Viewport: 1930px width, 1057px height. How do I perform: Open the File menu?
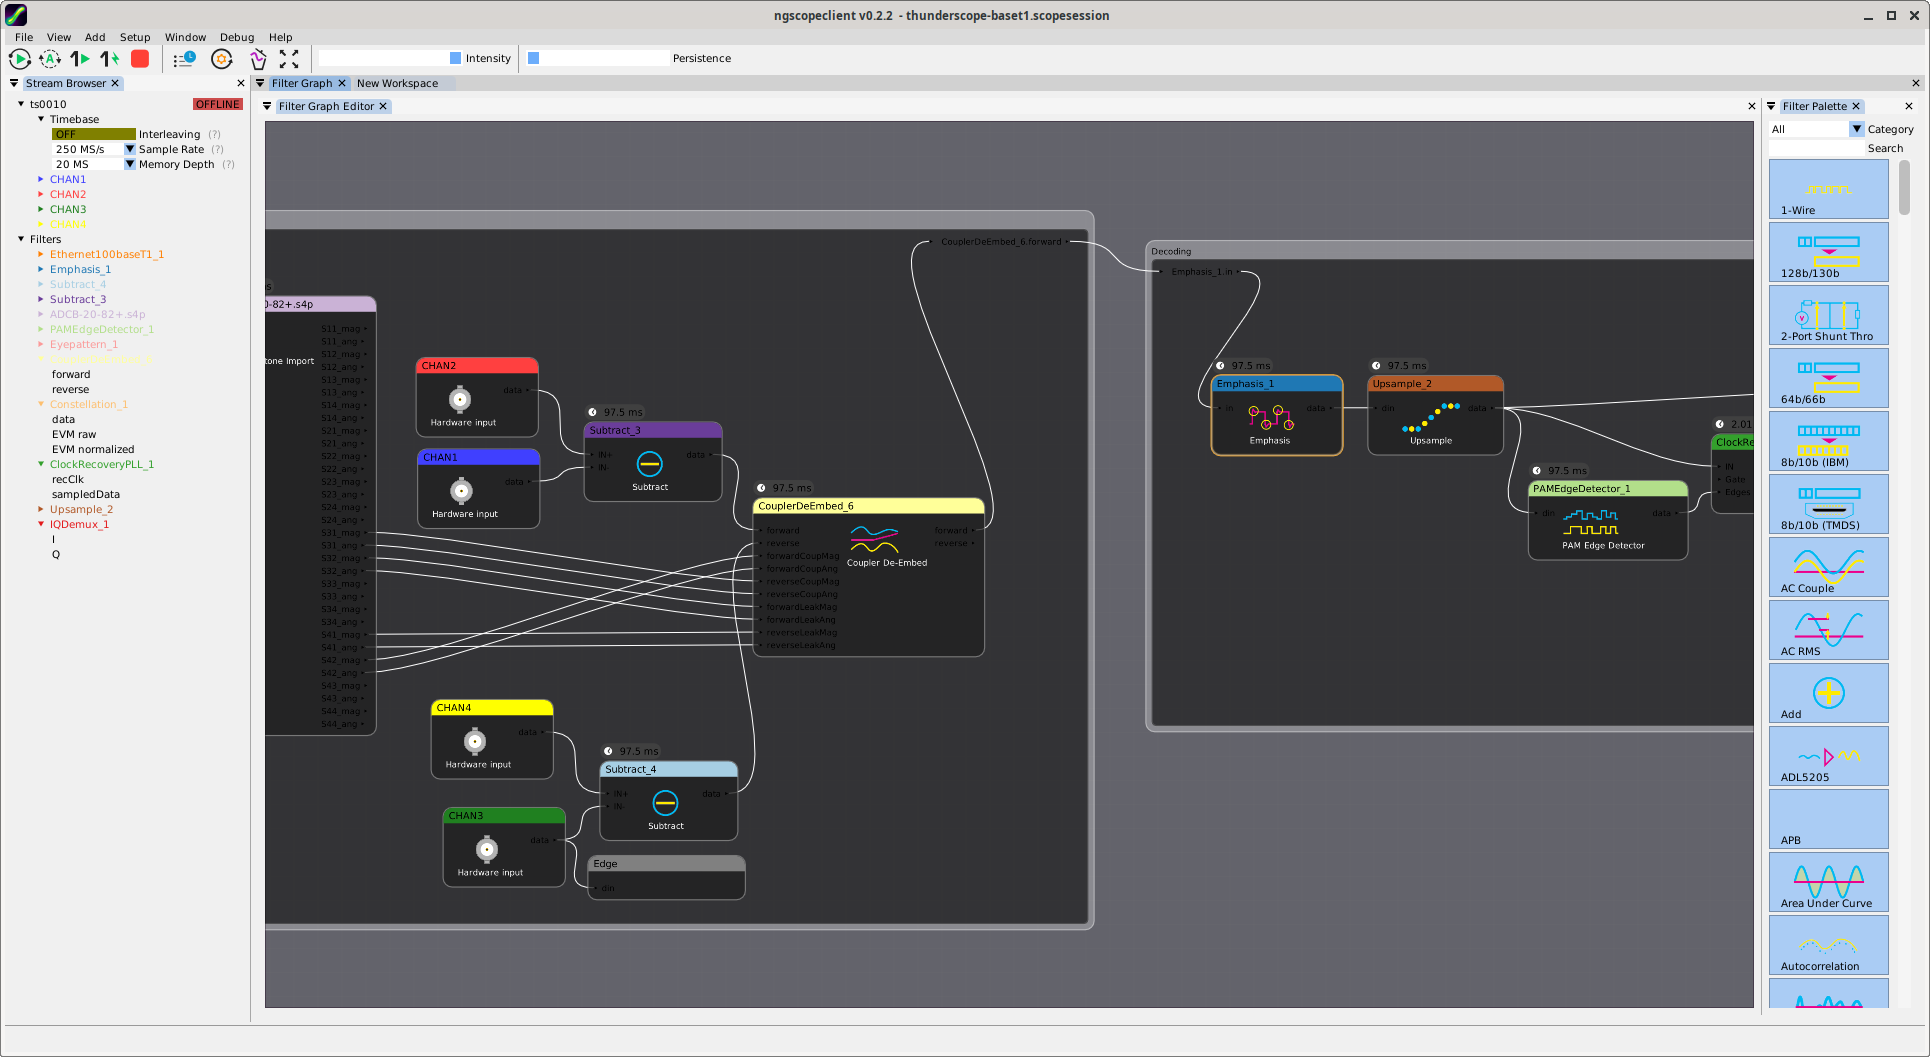point(24,37)
